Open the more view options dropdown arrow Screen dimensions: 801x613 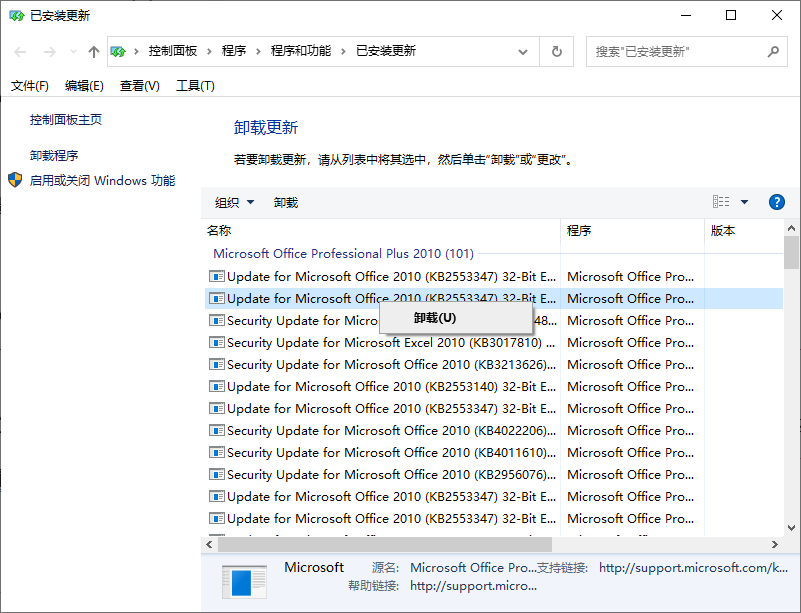tap(744, 202)
